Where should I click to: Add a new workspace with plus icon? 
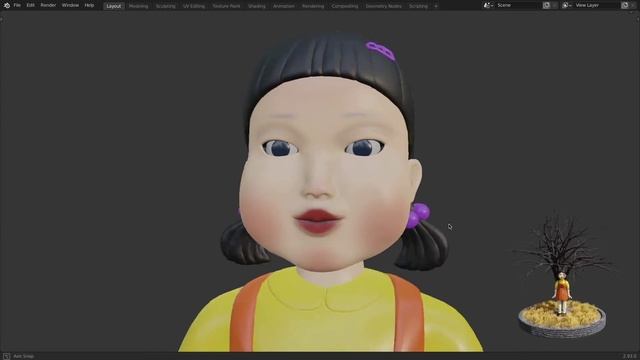[x=436, y=6]
